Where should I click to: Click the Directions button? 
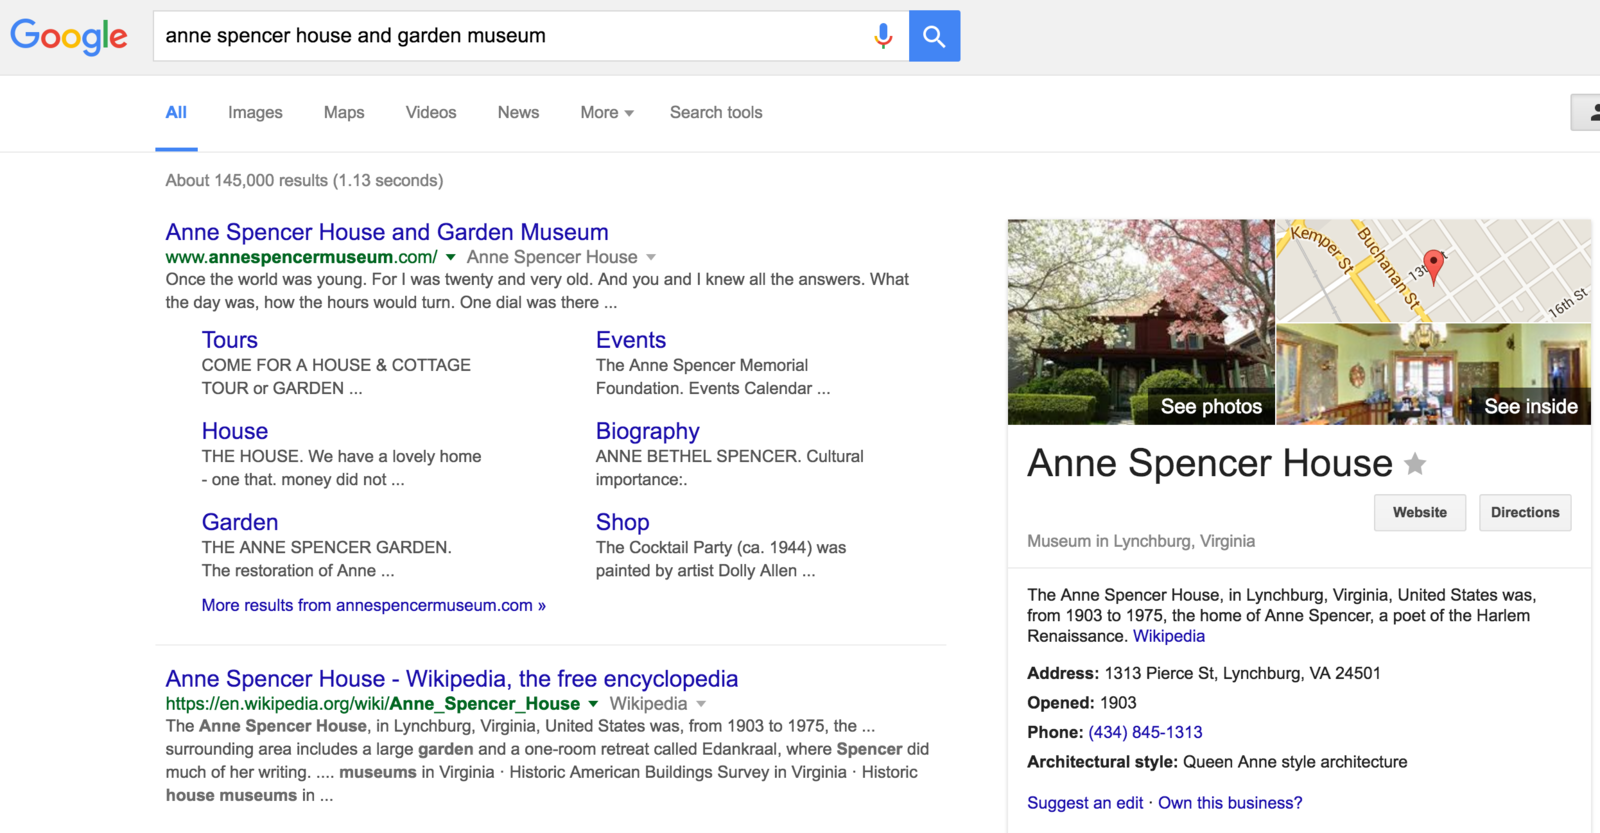click(1525, 513)
